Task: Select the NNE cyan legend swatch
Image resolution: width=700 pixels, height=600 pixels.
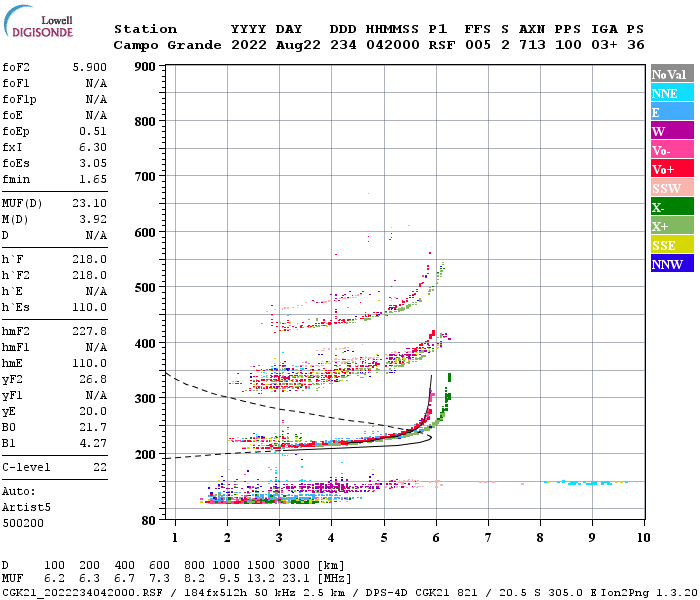Action: (672, 93)
